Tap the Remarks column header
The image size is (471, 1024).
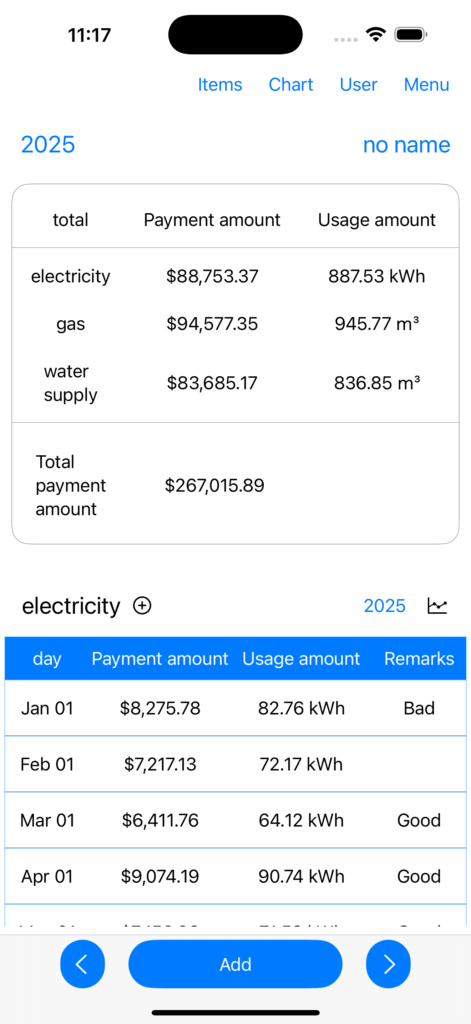pyautogui.click(x=419, y=658)
